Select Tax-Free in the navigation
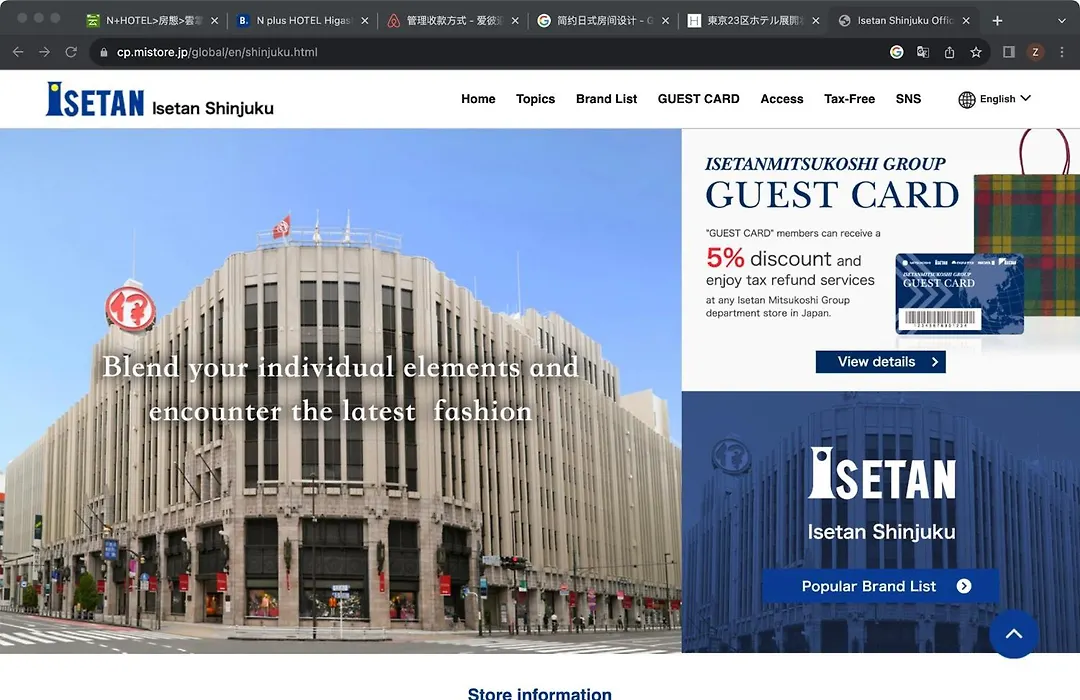The height and width of the screenshot is (700, 1080). [849, 99]
